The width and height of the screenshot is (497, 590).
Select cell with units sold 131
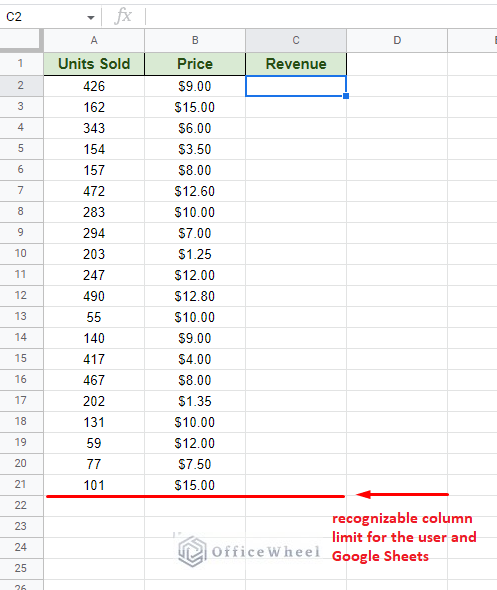[x=94, y=422]
